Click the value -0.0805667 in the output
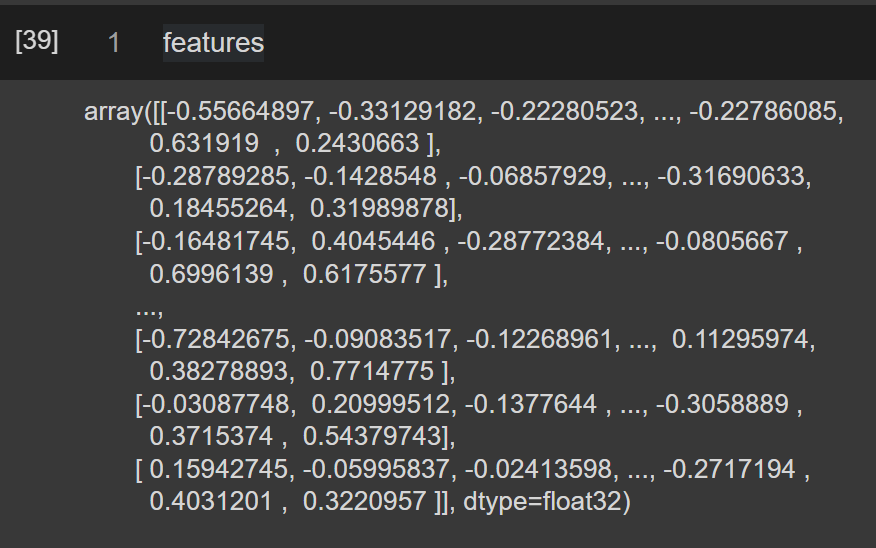 click(722, 241)
